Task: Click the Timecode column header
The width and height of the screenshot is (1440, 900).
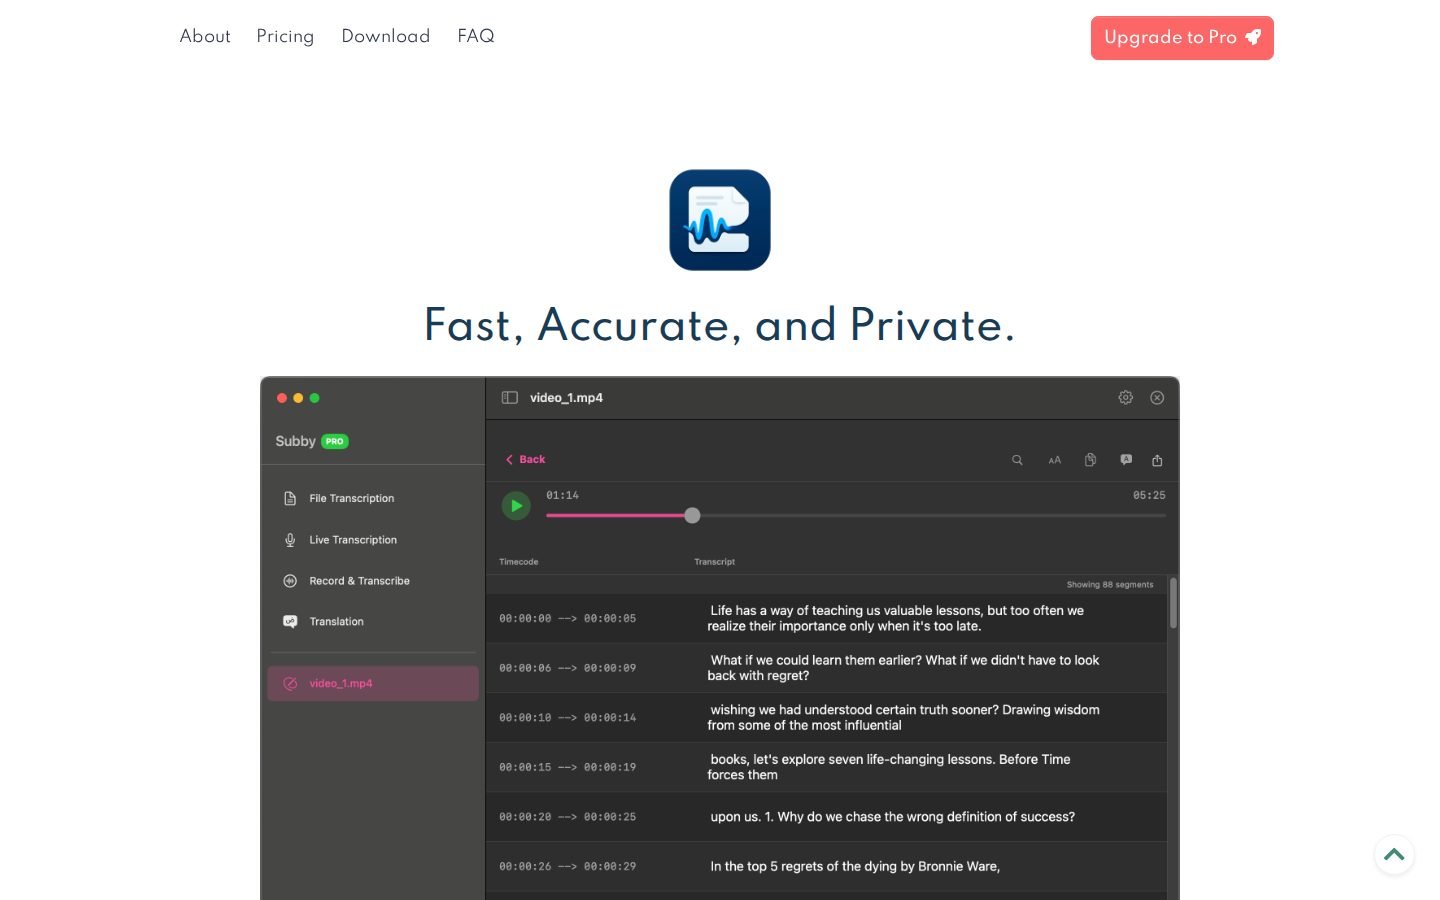Action: 519,562
